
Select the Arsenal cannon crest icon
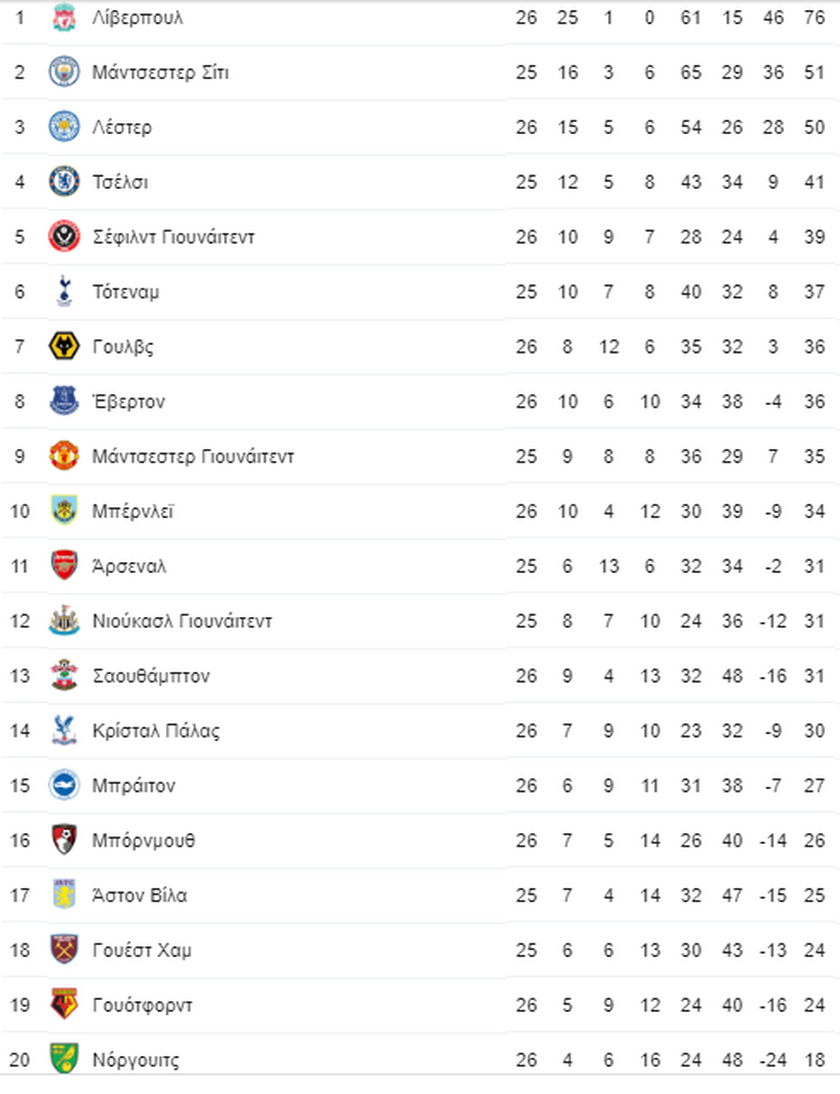[x=64, y=566]
